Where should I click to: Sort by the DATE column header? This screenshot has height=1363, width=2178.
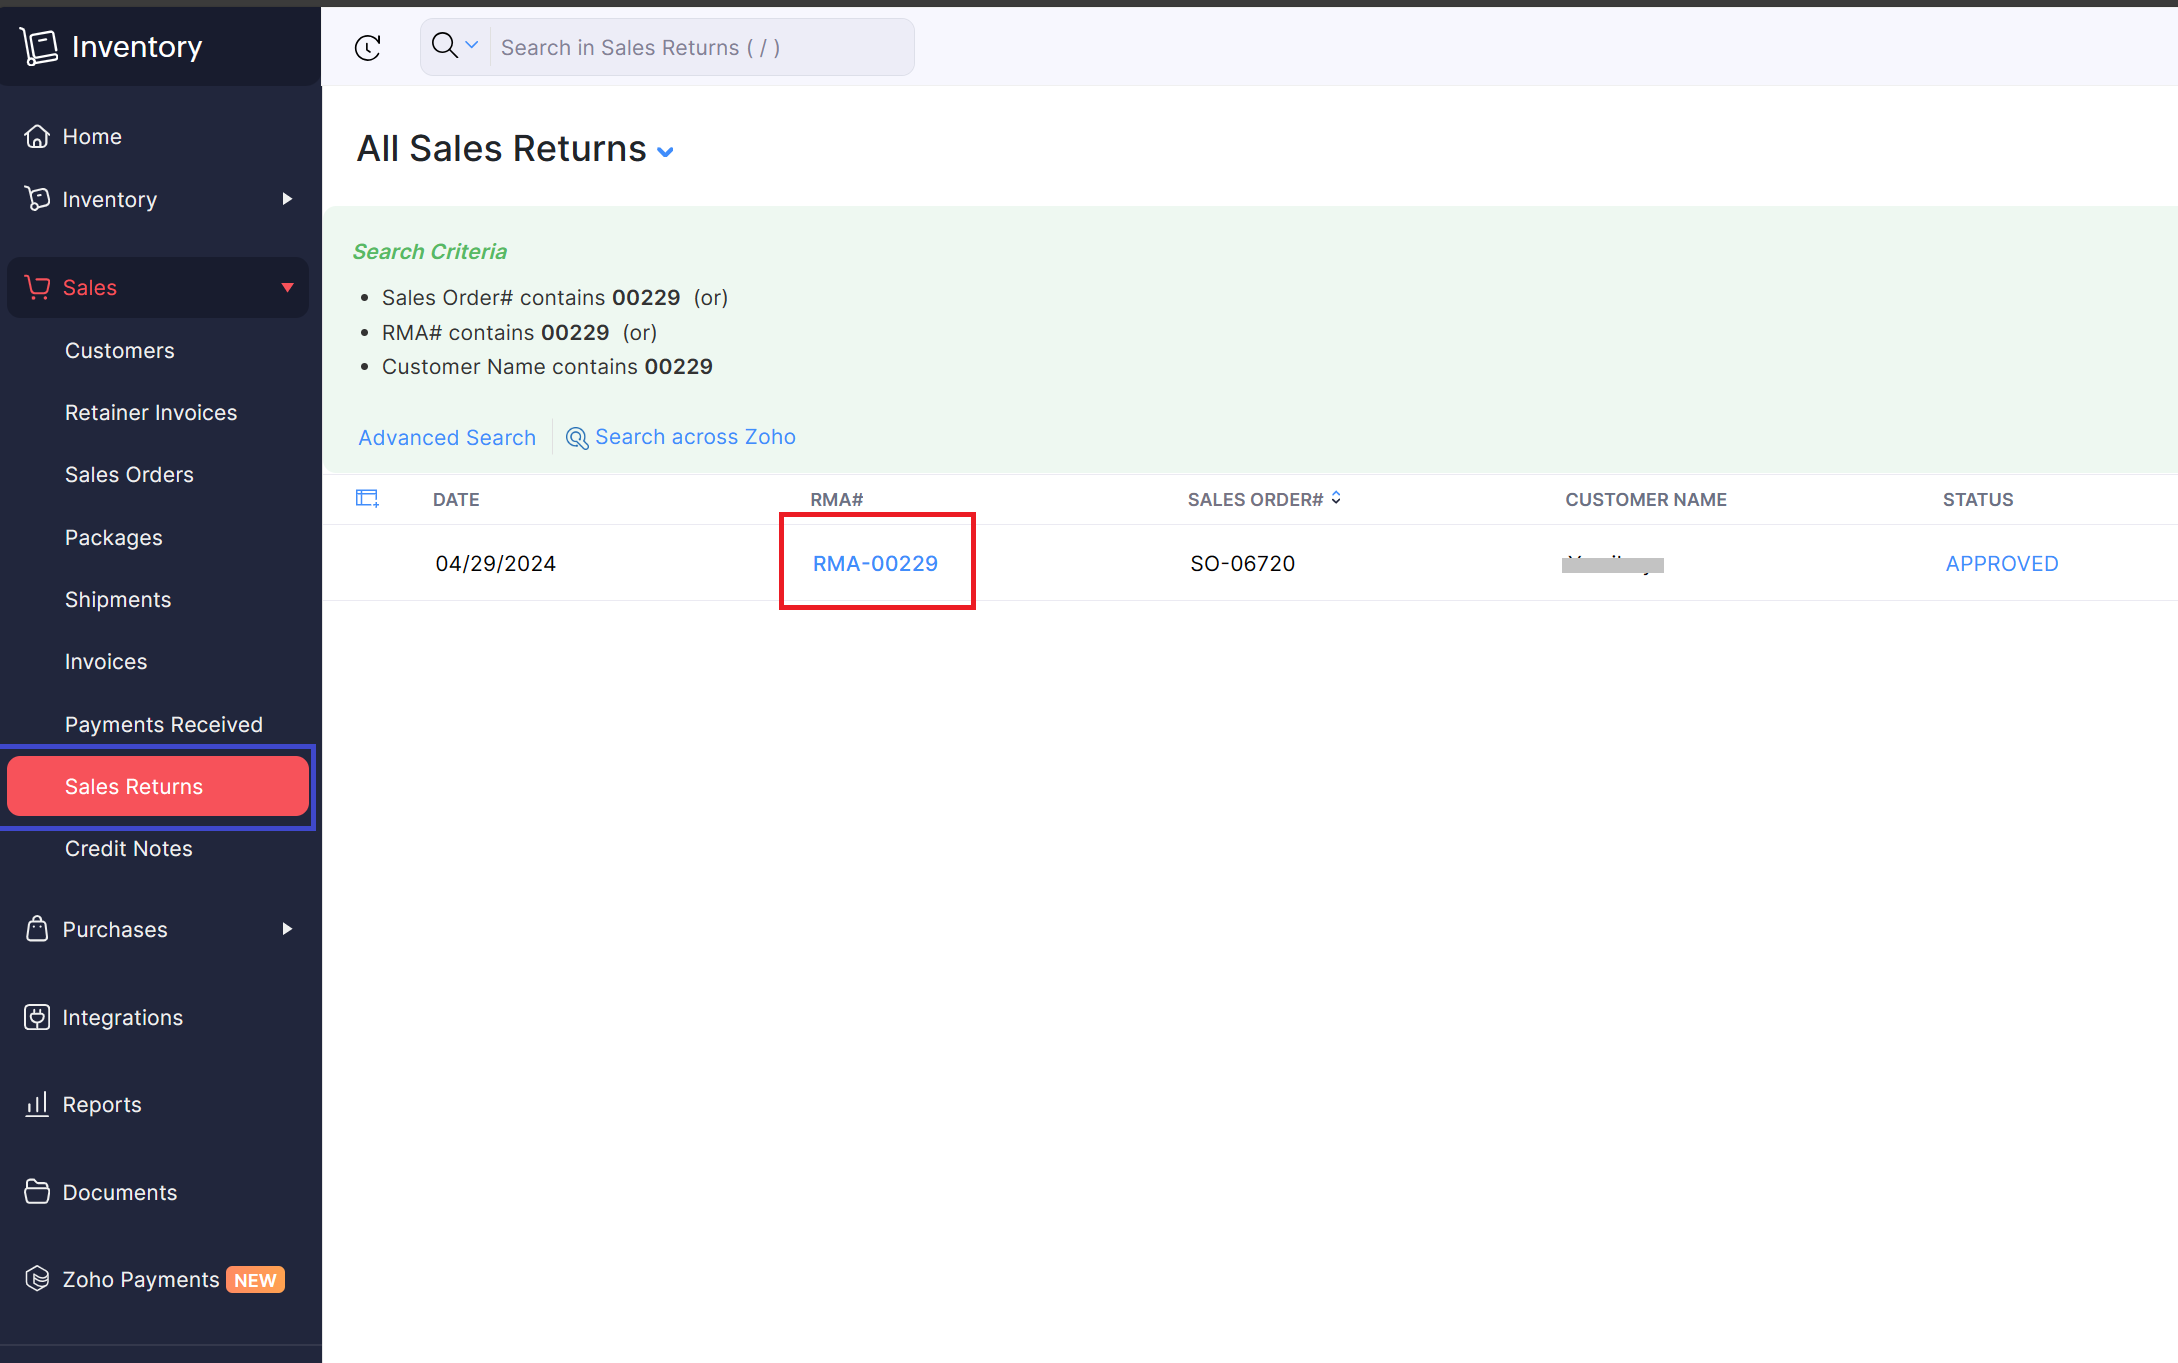click(456, 500)
